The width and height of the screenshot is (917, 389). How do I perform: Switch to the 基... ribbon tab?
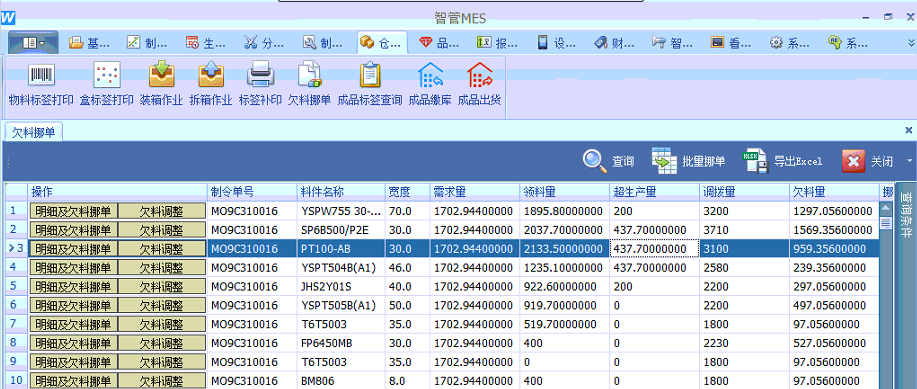[89, 42]
